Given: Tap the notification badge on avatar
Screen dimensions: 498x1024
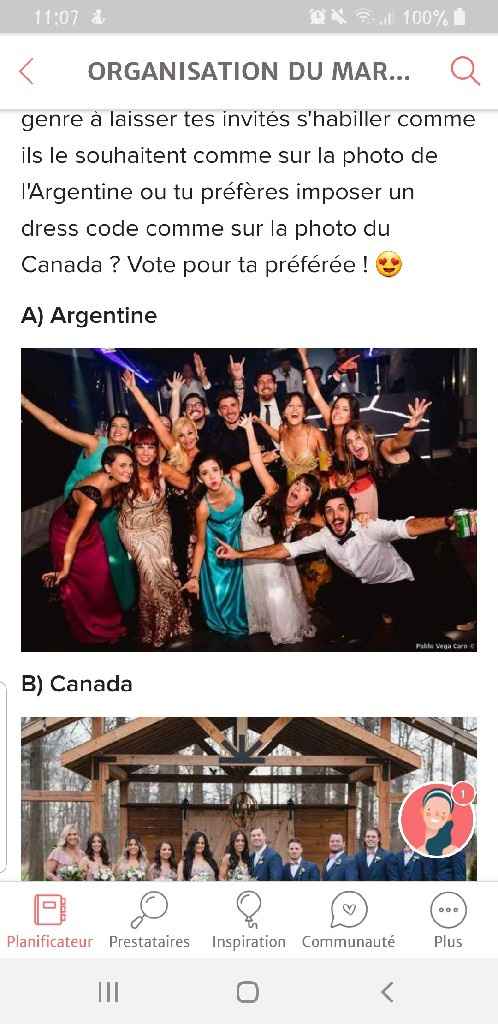Looking at the screenshot, I should pyautogui.click(x=463, y=793).
